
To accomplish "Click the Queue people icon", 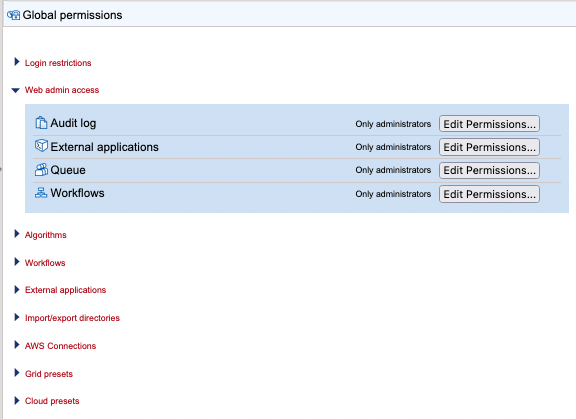I will click(41, 170).
